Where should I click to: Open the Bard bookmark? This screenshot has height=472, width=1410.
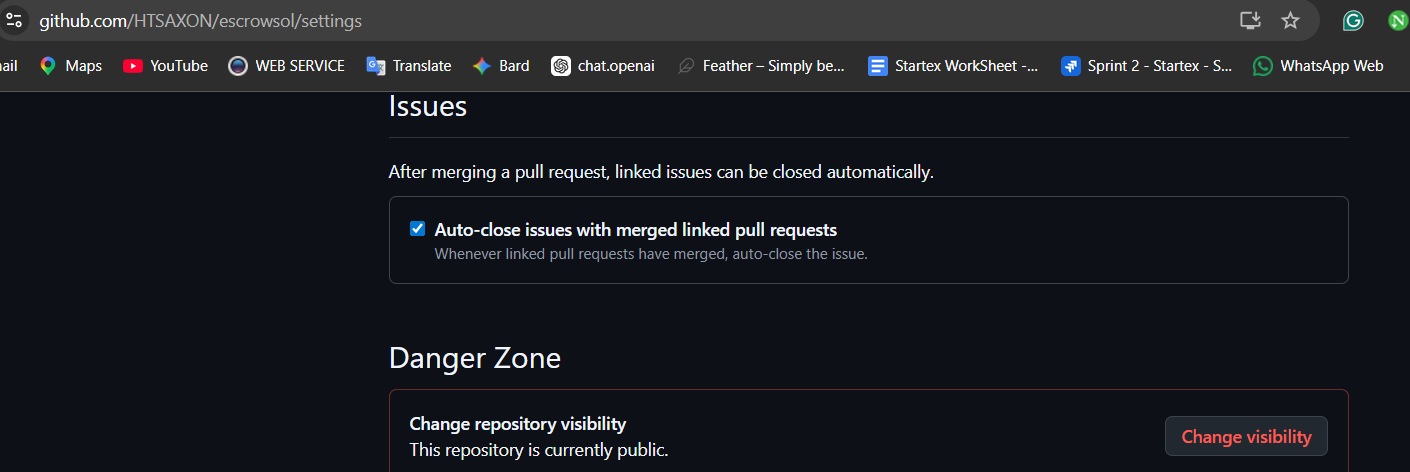[x=501, y=66]
